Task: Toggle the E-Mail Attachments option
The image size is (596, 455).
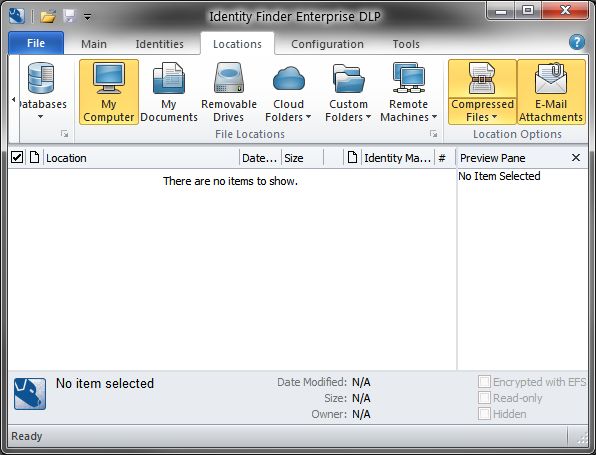Action: (551, 92)
